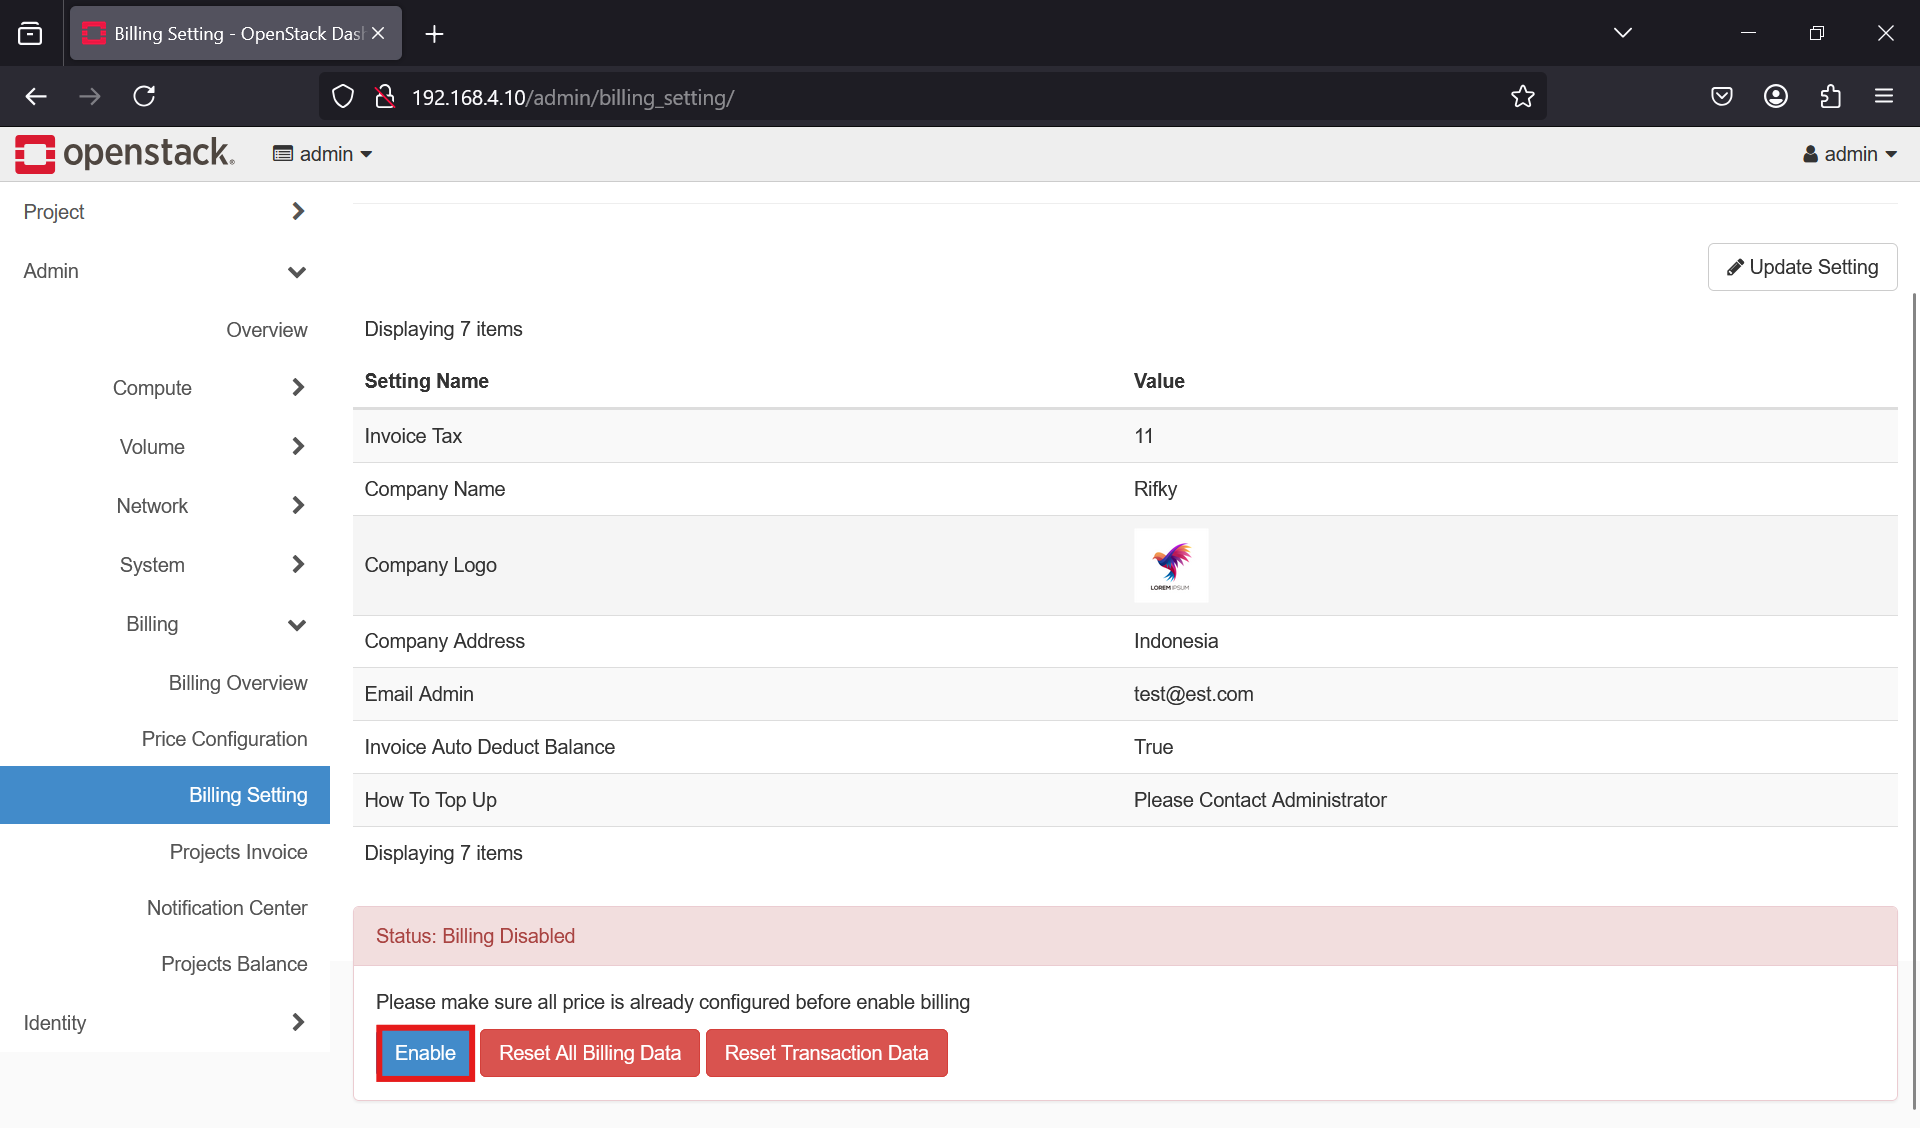This screenshot has width=1920, height=1128.
Task: Open the Pocket save icon
Action: (1721, 96)
